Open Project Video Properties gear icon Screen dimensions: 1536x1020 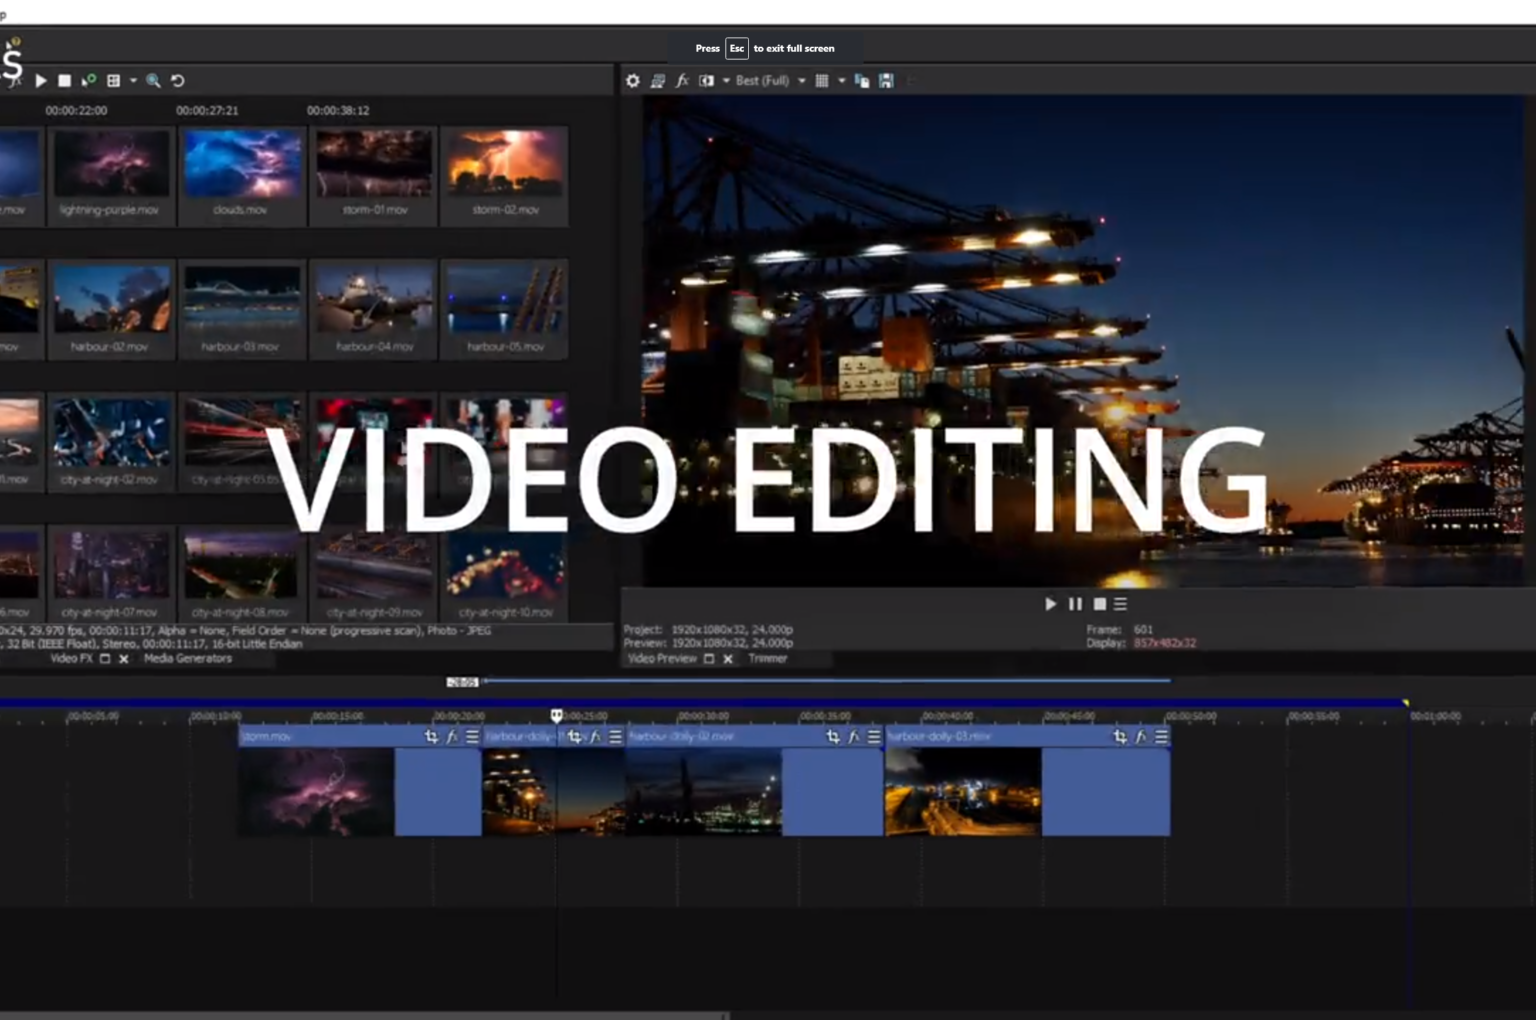pos(633,81)
